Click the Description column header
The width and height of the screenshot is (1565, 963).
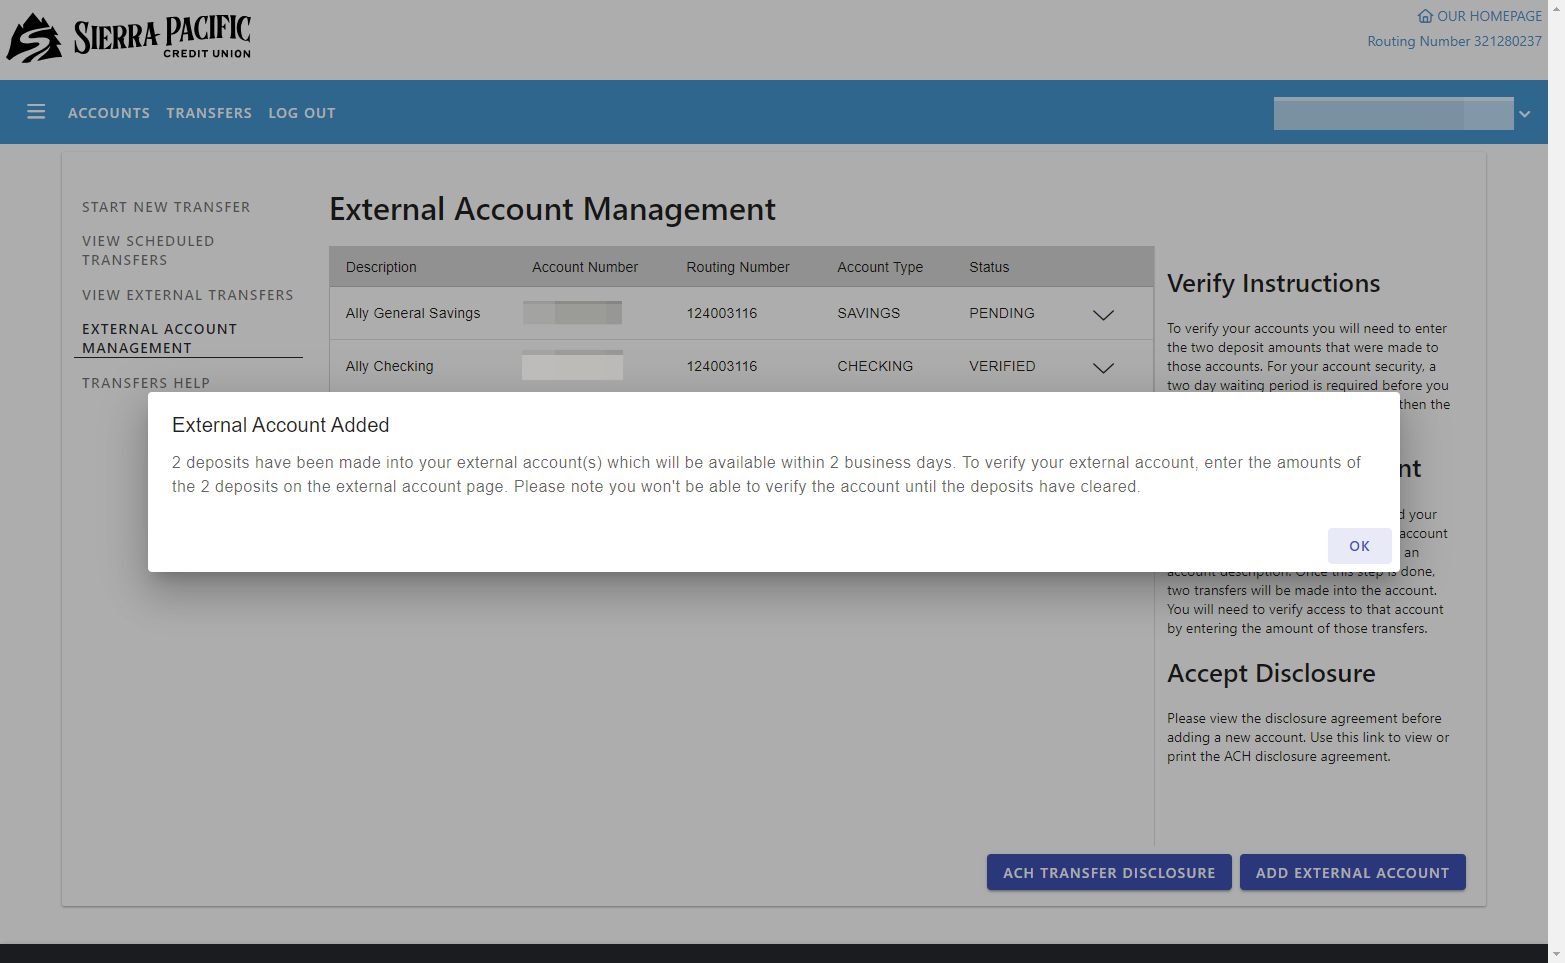[381, 267]
